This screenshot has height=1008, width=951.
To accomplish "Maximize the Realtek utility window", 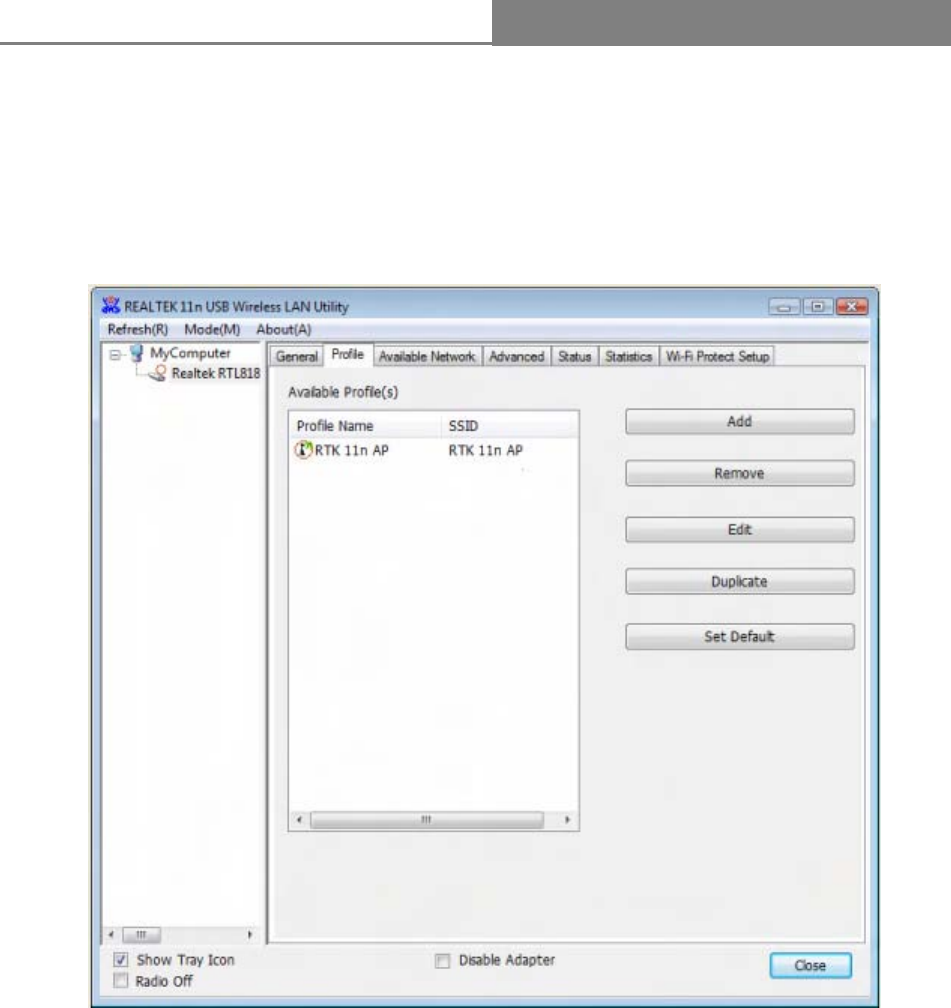I will (818, 307).
